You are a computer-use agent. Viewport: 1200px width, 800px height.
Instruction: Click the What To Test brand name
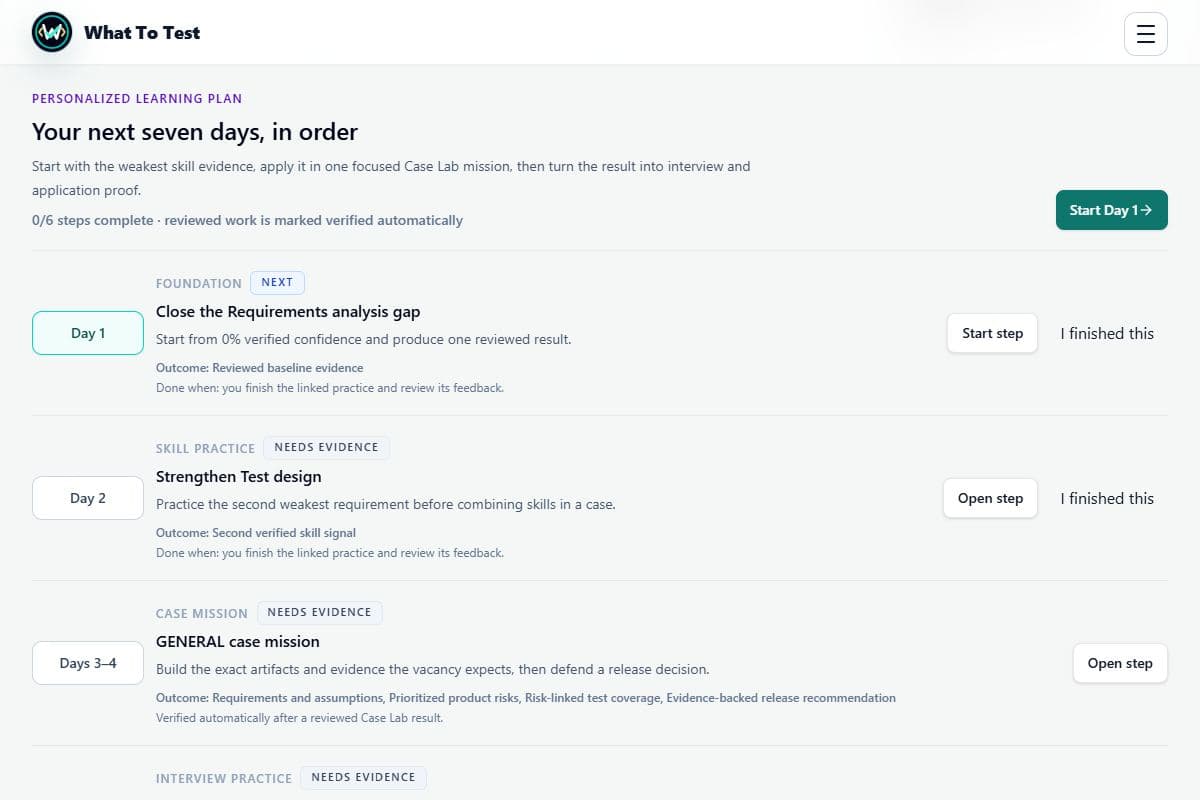pyautogui.click(x=142, y=32)
